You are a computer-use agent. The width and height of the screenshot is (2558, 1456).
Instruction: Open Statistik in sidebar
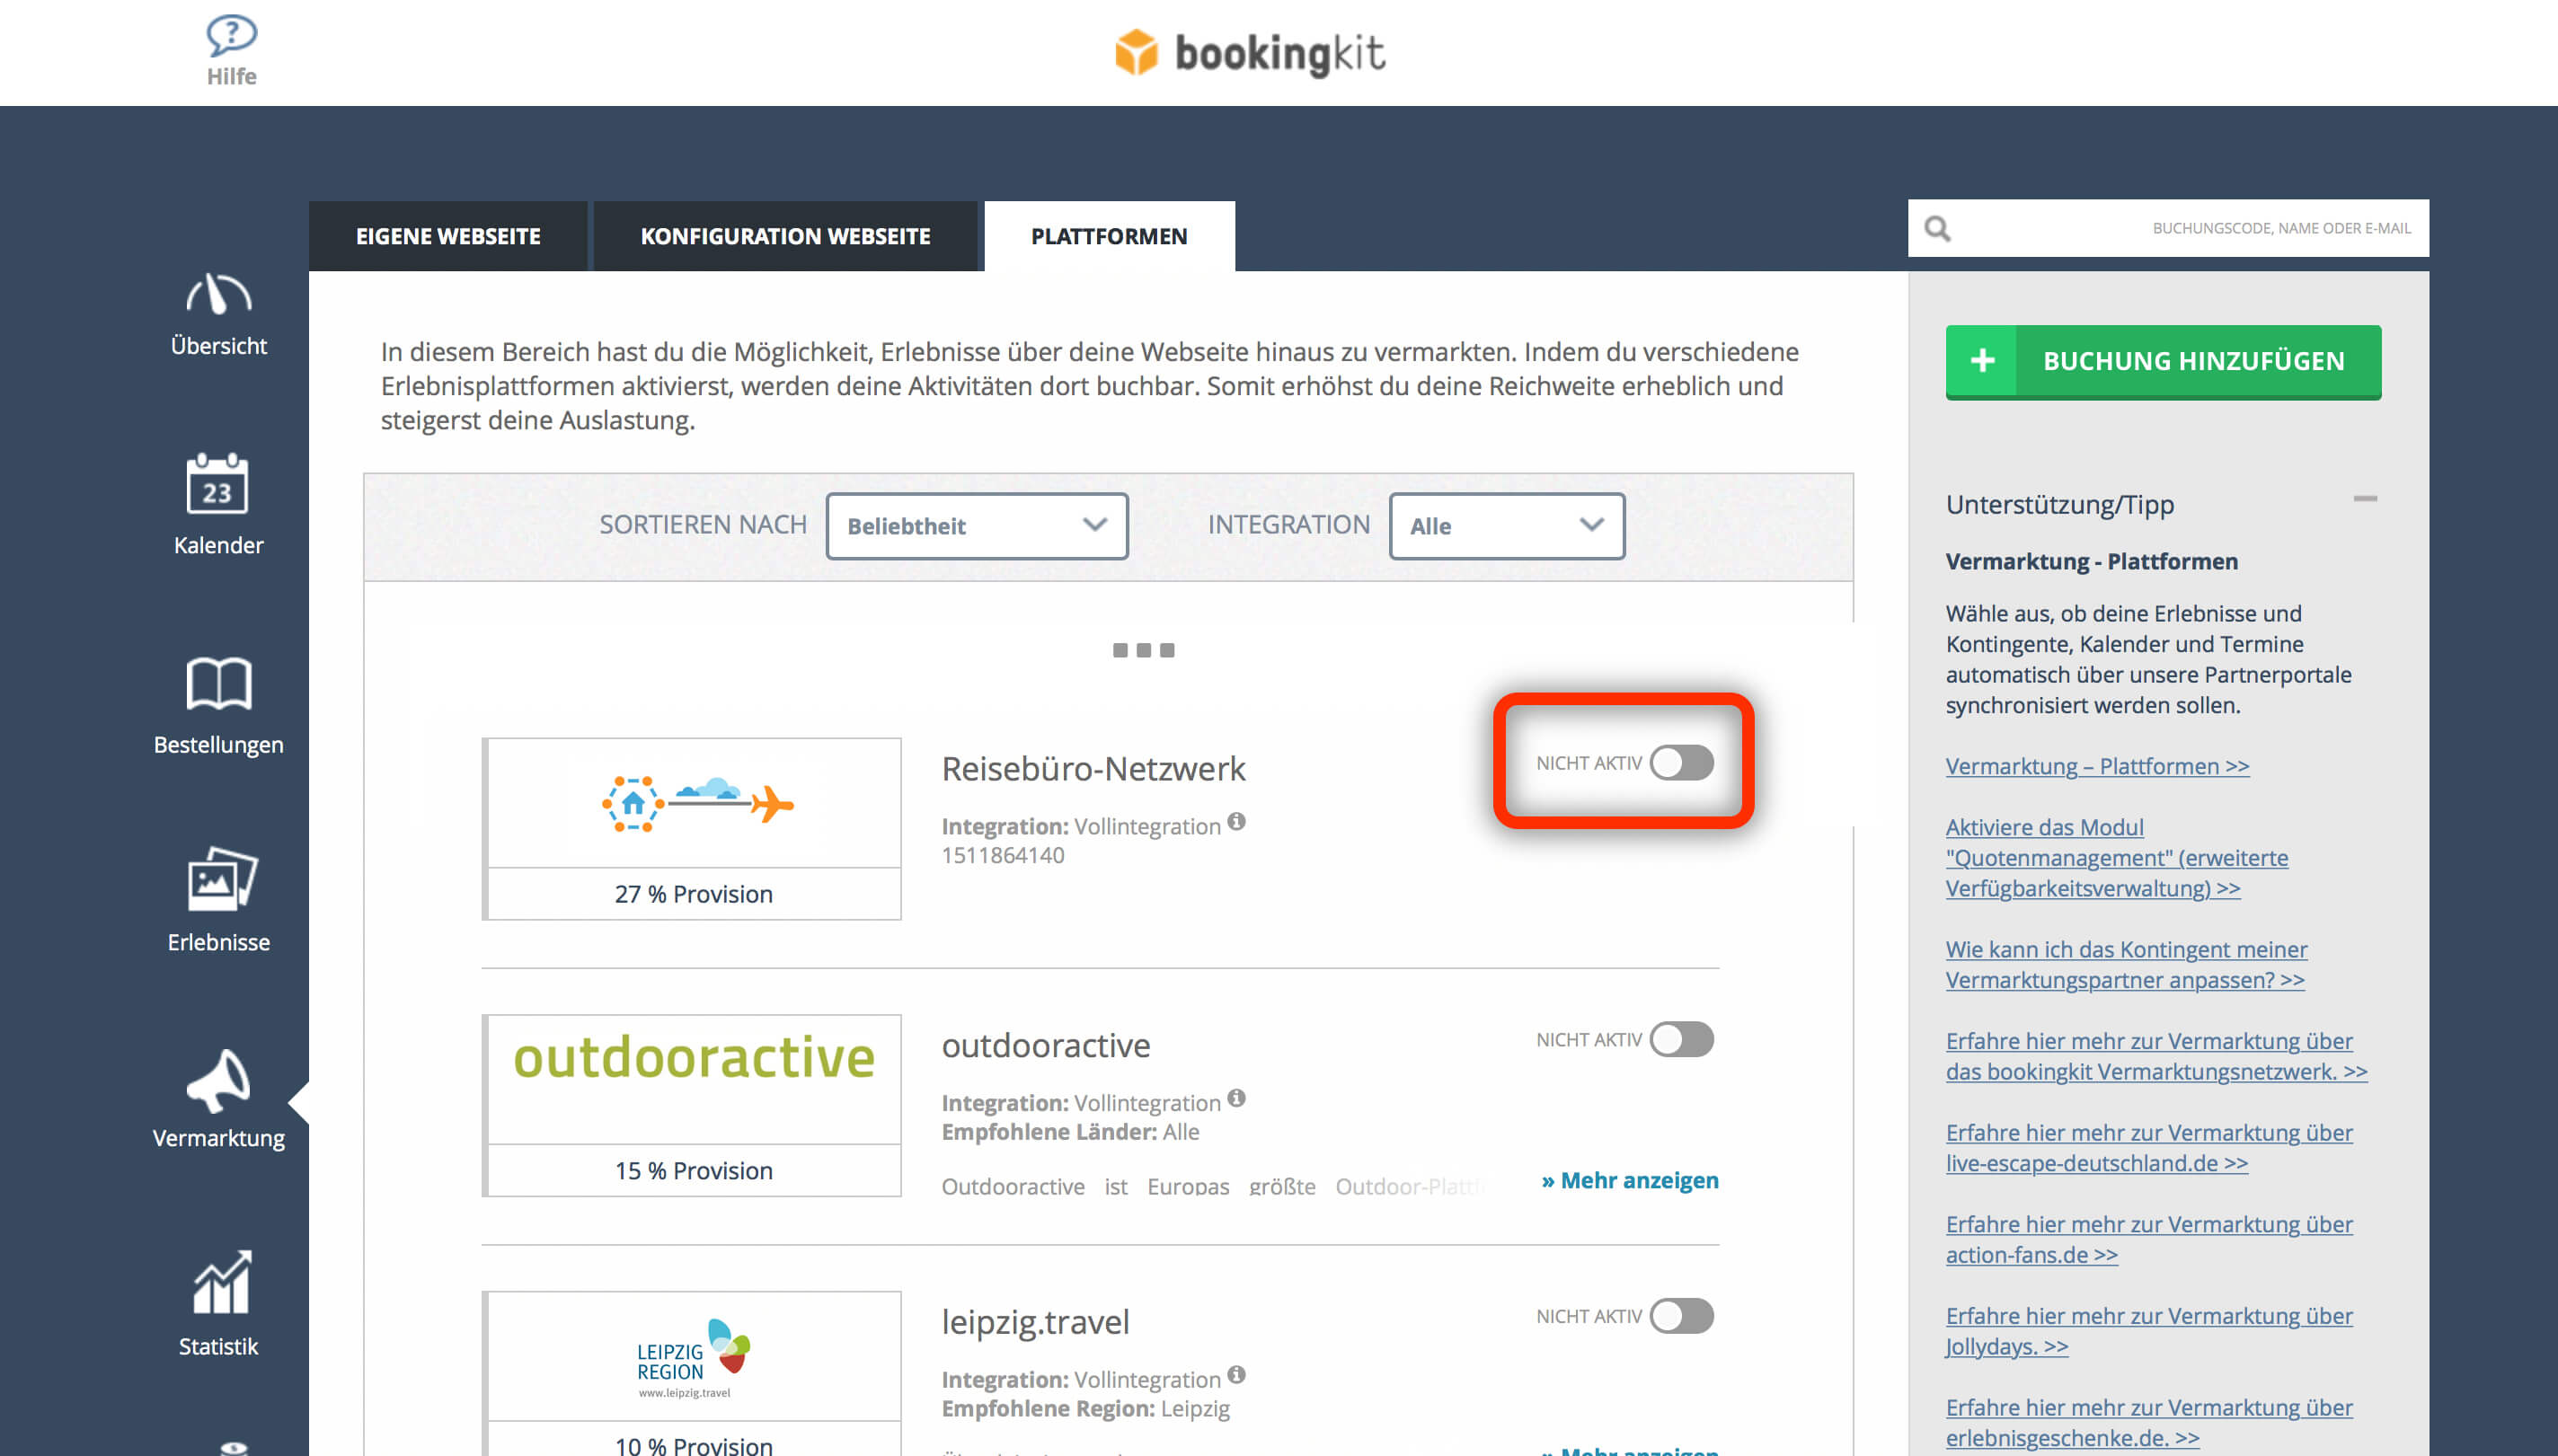point(218,1304)
